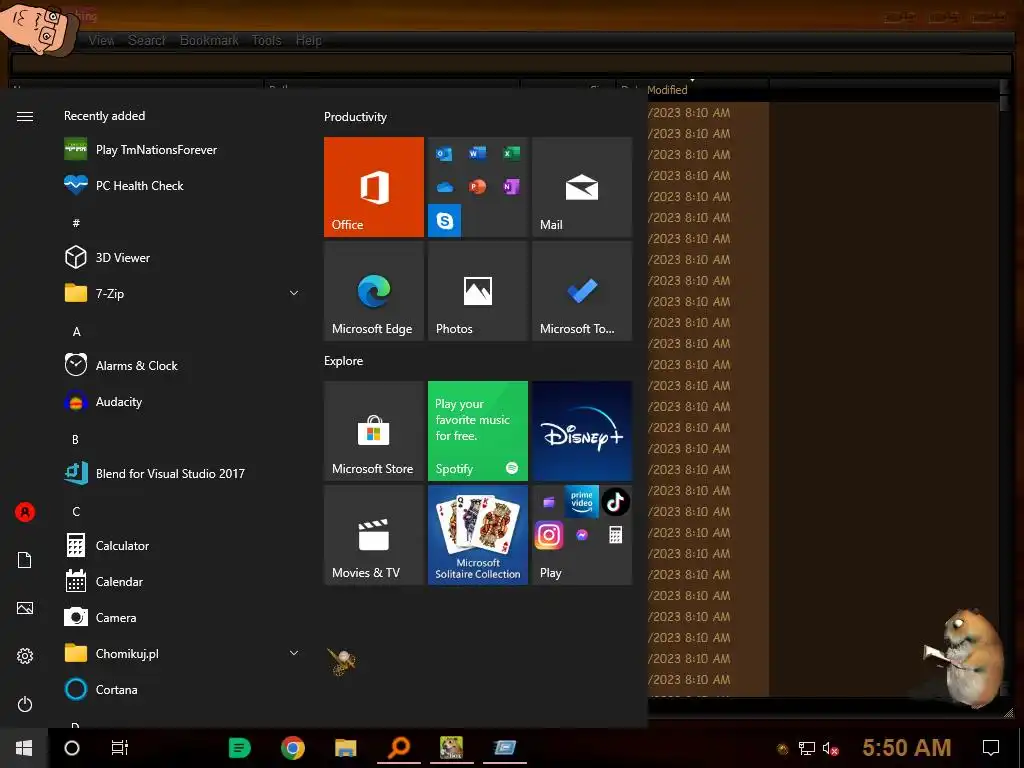
Task: Open the green notes app on taskbar
Action: point(240,748)
